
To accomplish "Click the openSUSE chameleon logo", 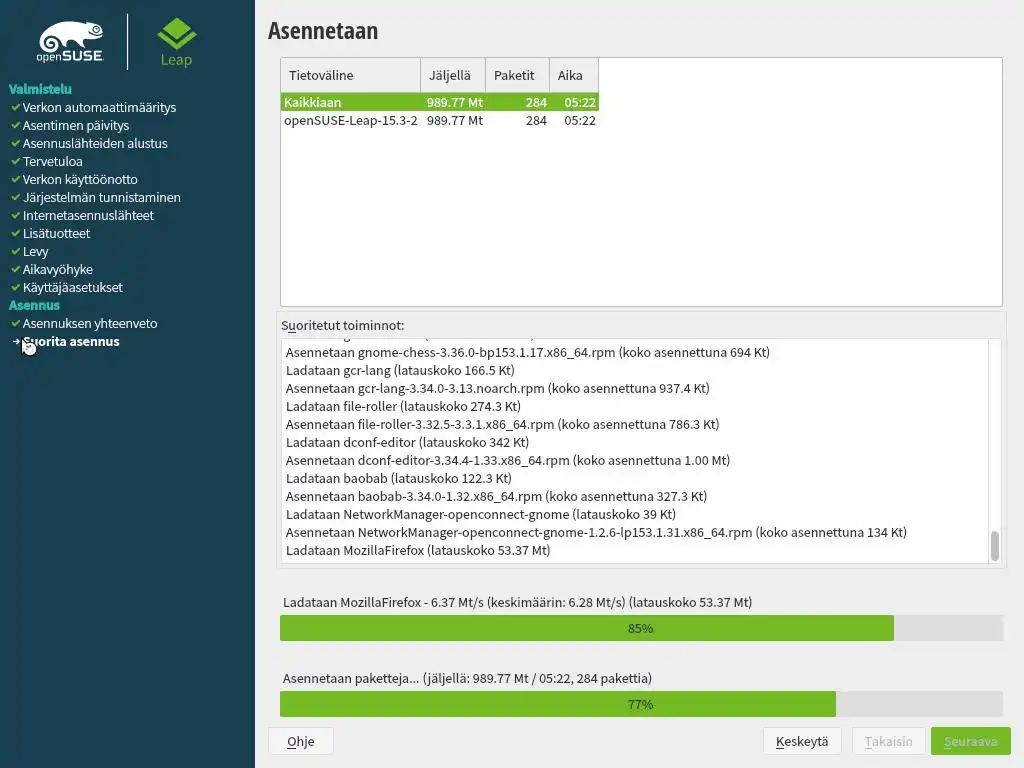I will 71,41.
